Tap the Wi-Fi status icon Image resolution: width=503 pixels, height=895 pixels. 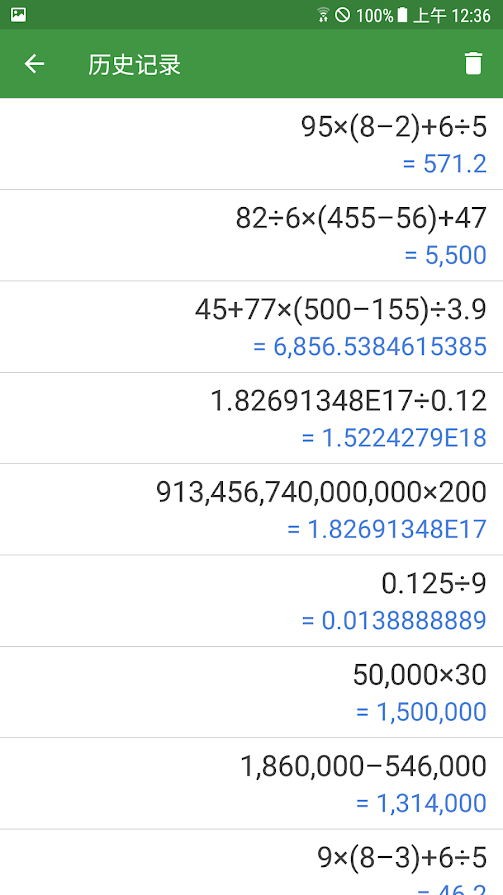point(323,15)
